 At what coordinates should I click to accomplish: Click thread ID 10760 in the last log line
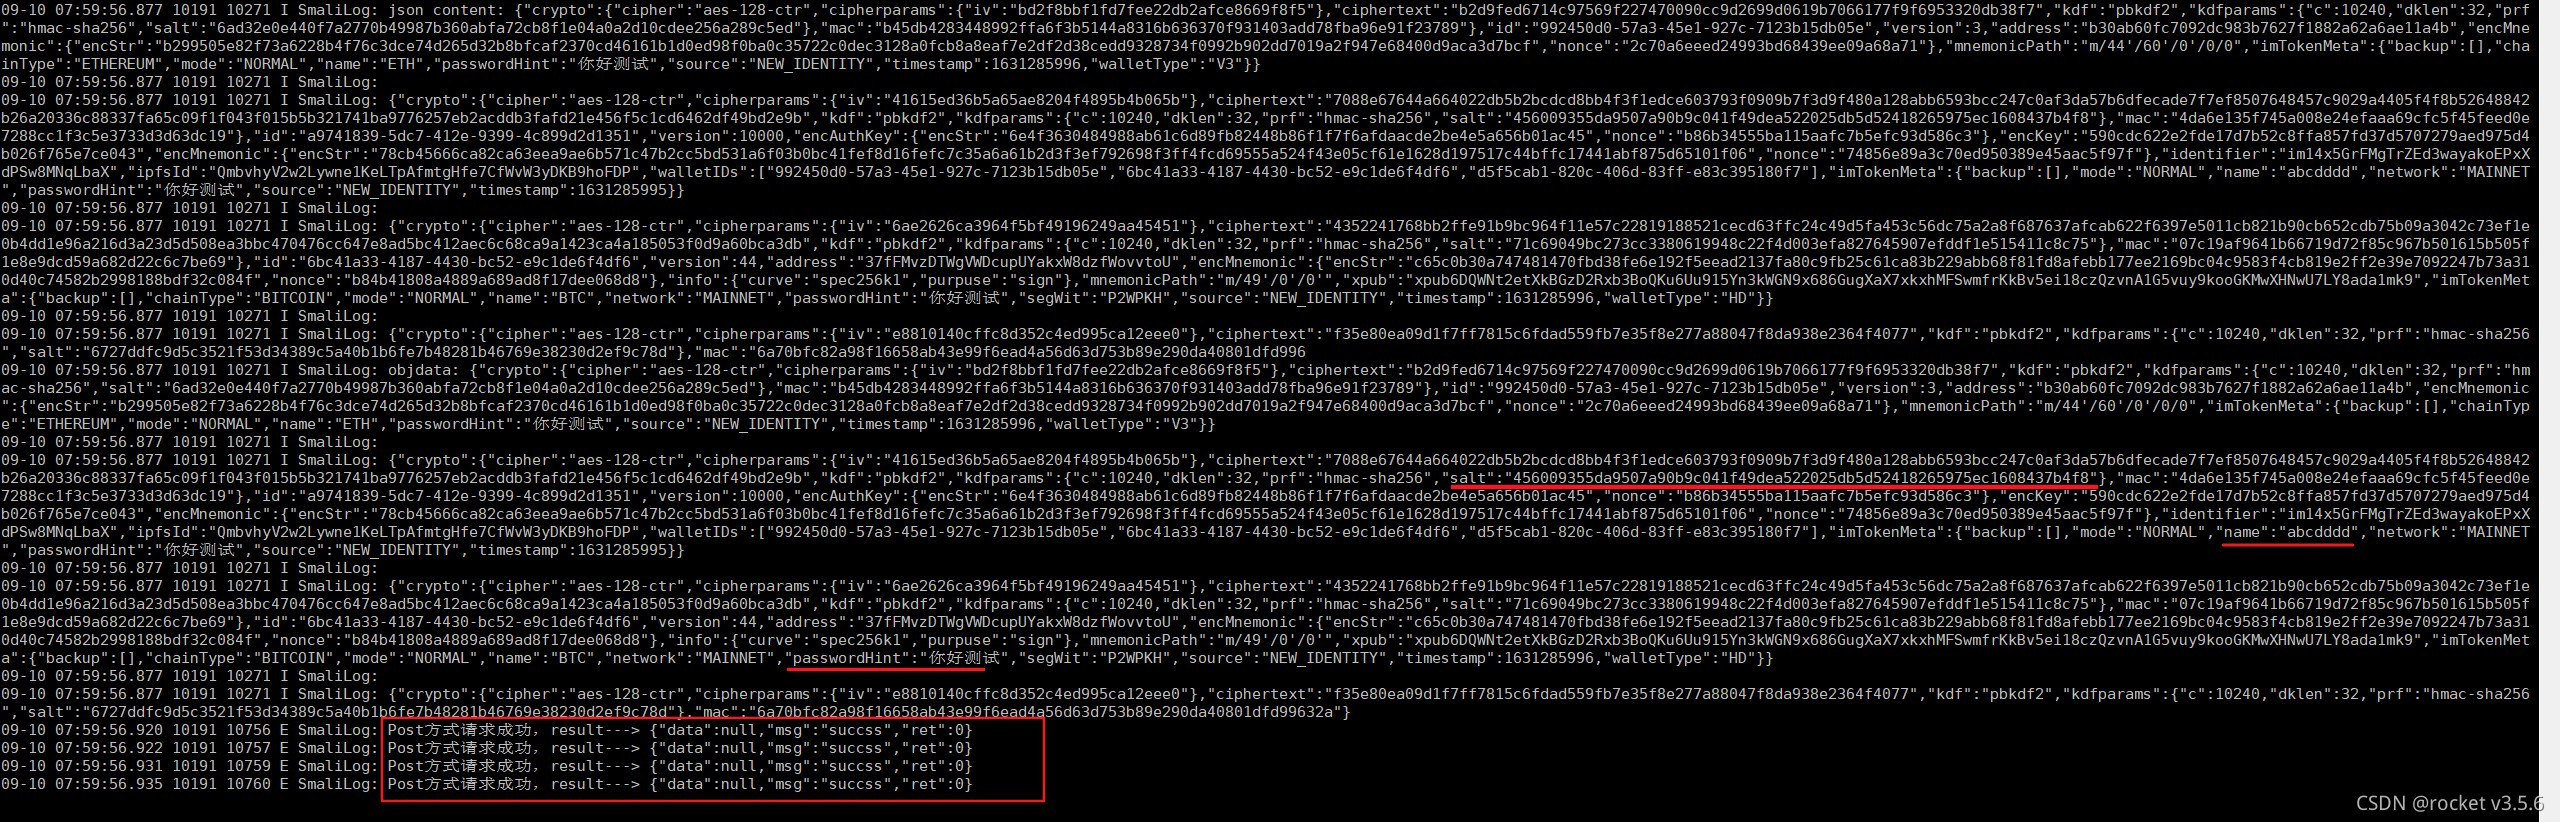click(x=248, y=784)
